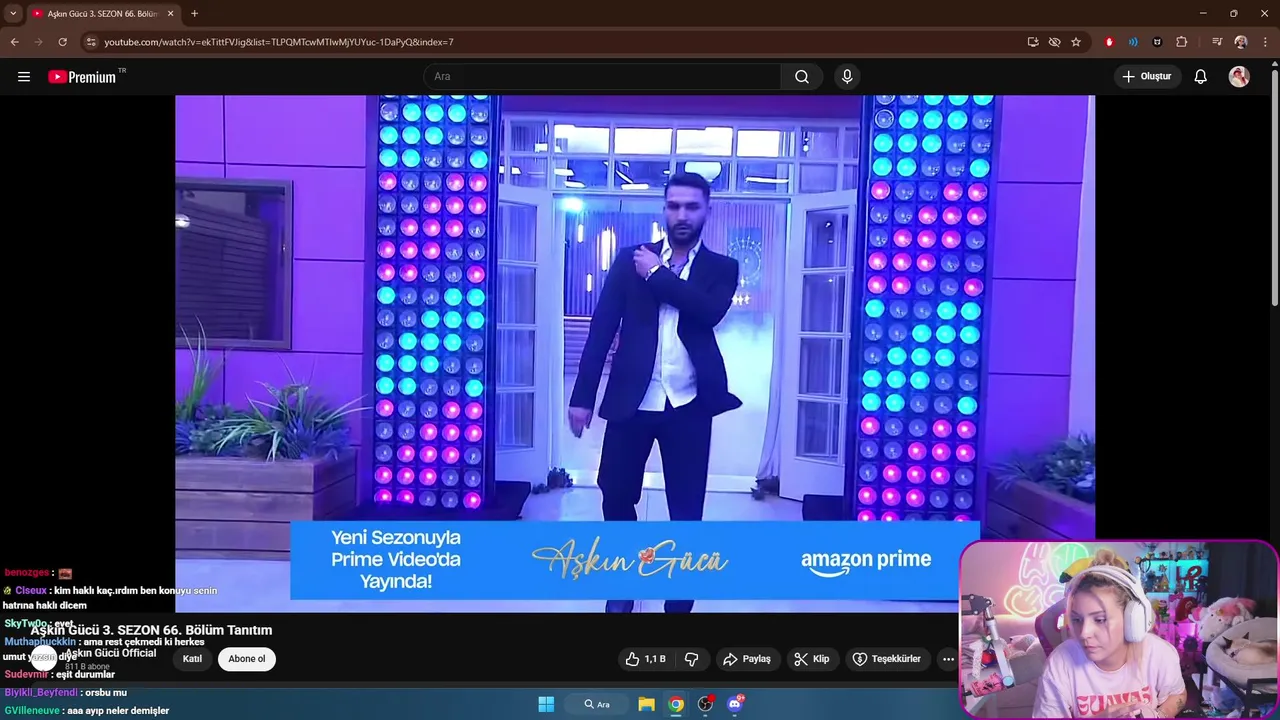Open the three-dot more actions menu under video
Screen dimensions: 1280x720
click(x=948, y=659)
